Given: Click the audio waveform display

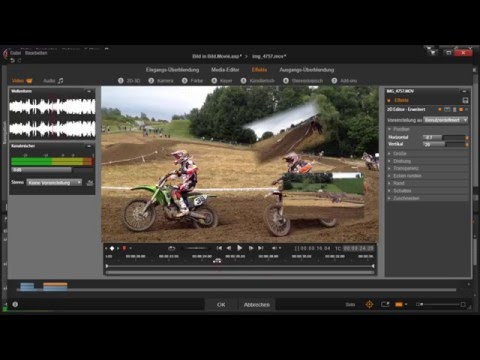Looking at the screenshot, I should [x=52, y=118].
